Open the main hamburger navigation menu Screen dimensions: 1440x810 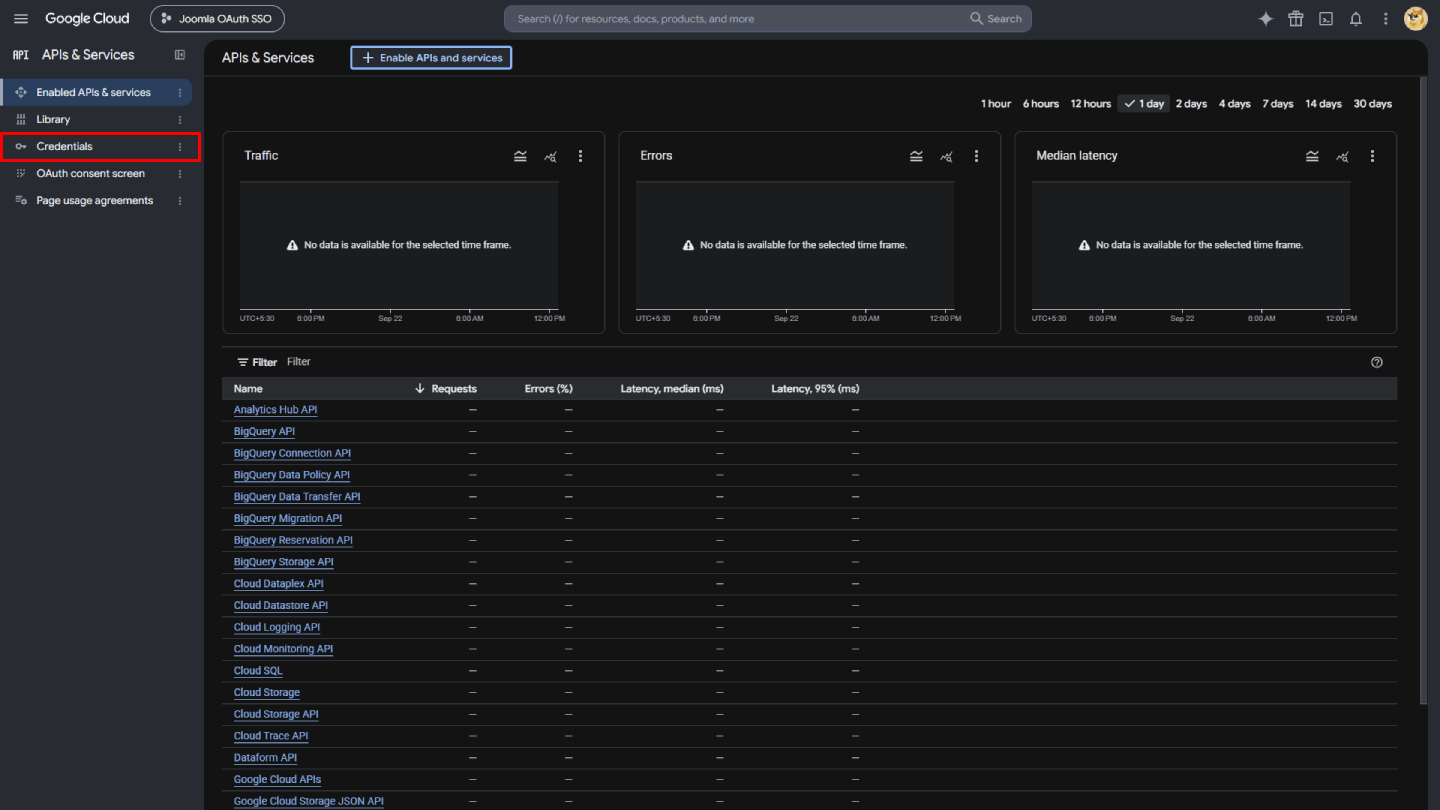click(21, 19)
